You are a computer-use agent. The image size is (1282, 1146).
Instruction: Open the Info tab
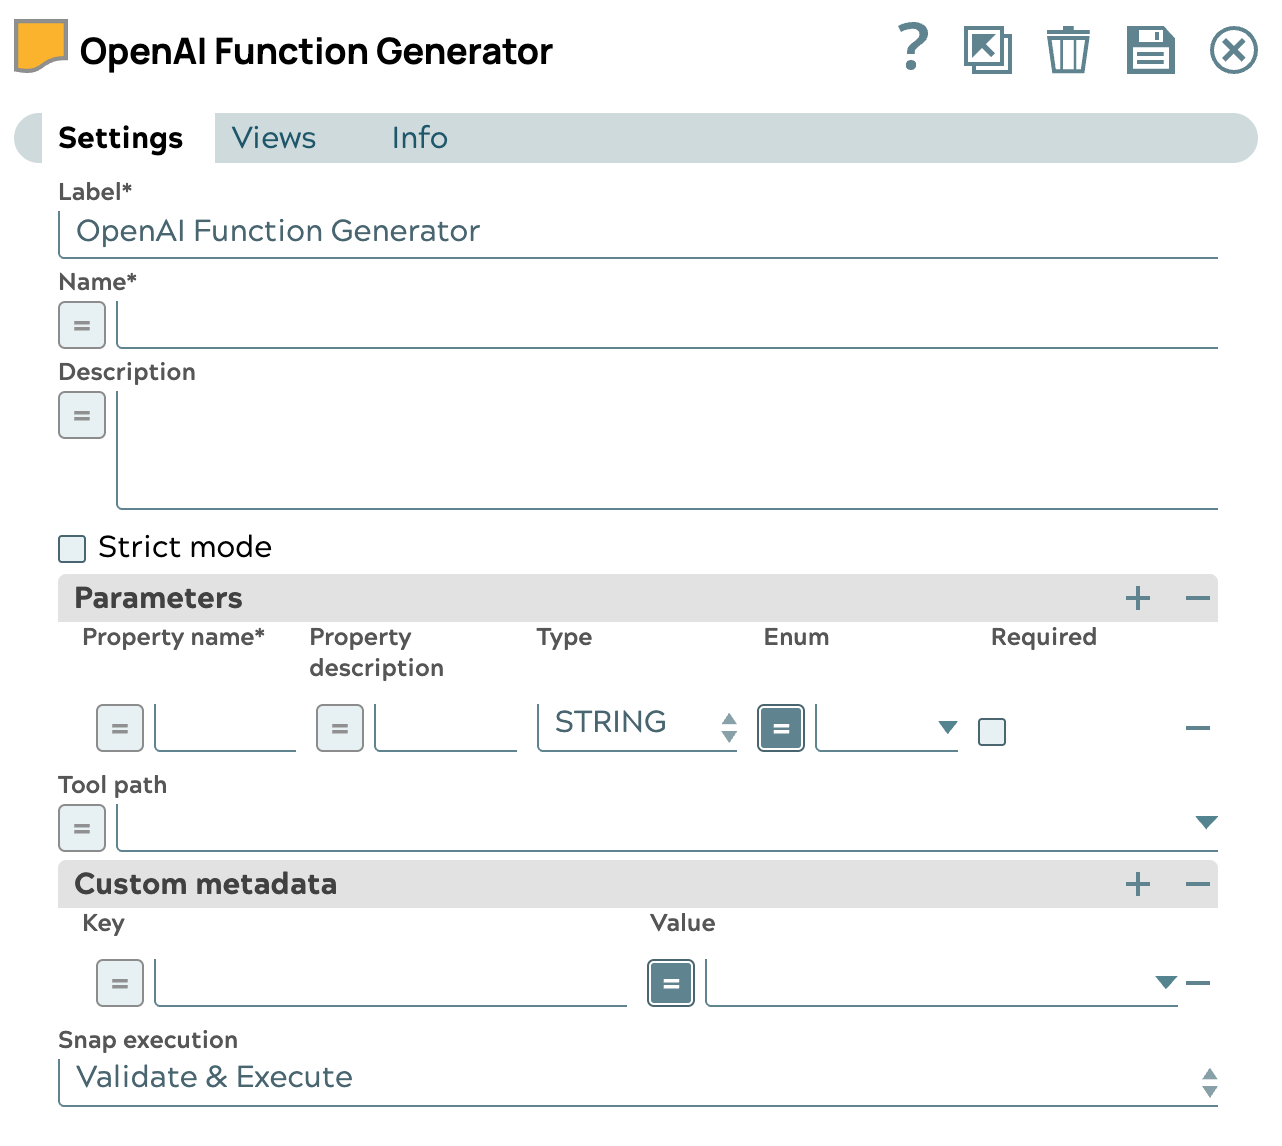tap(419, 138)
